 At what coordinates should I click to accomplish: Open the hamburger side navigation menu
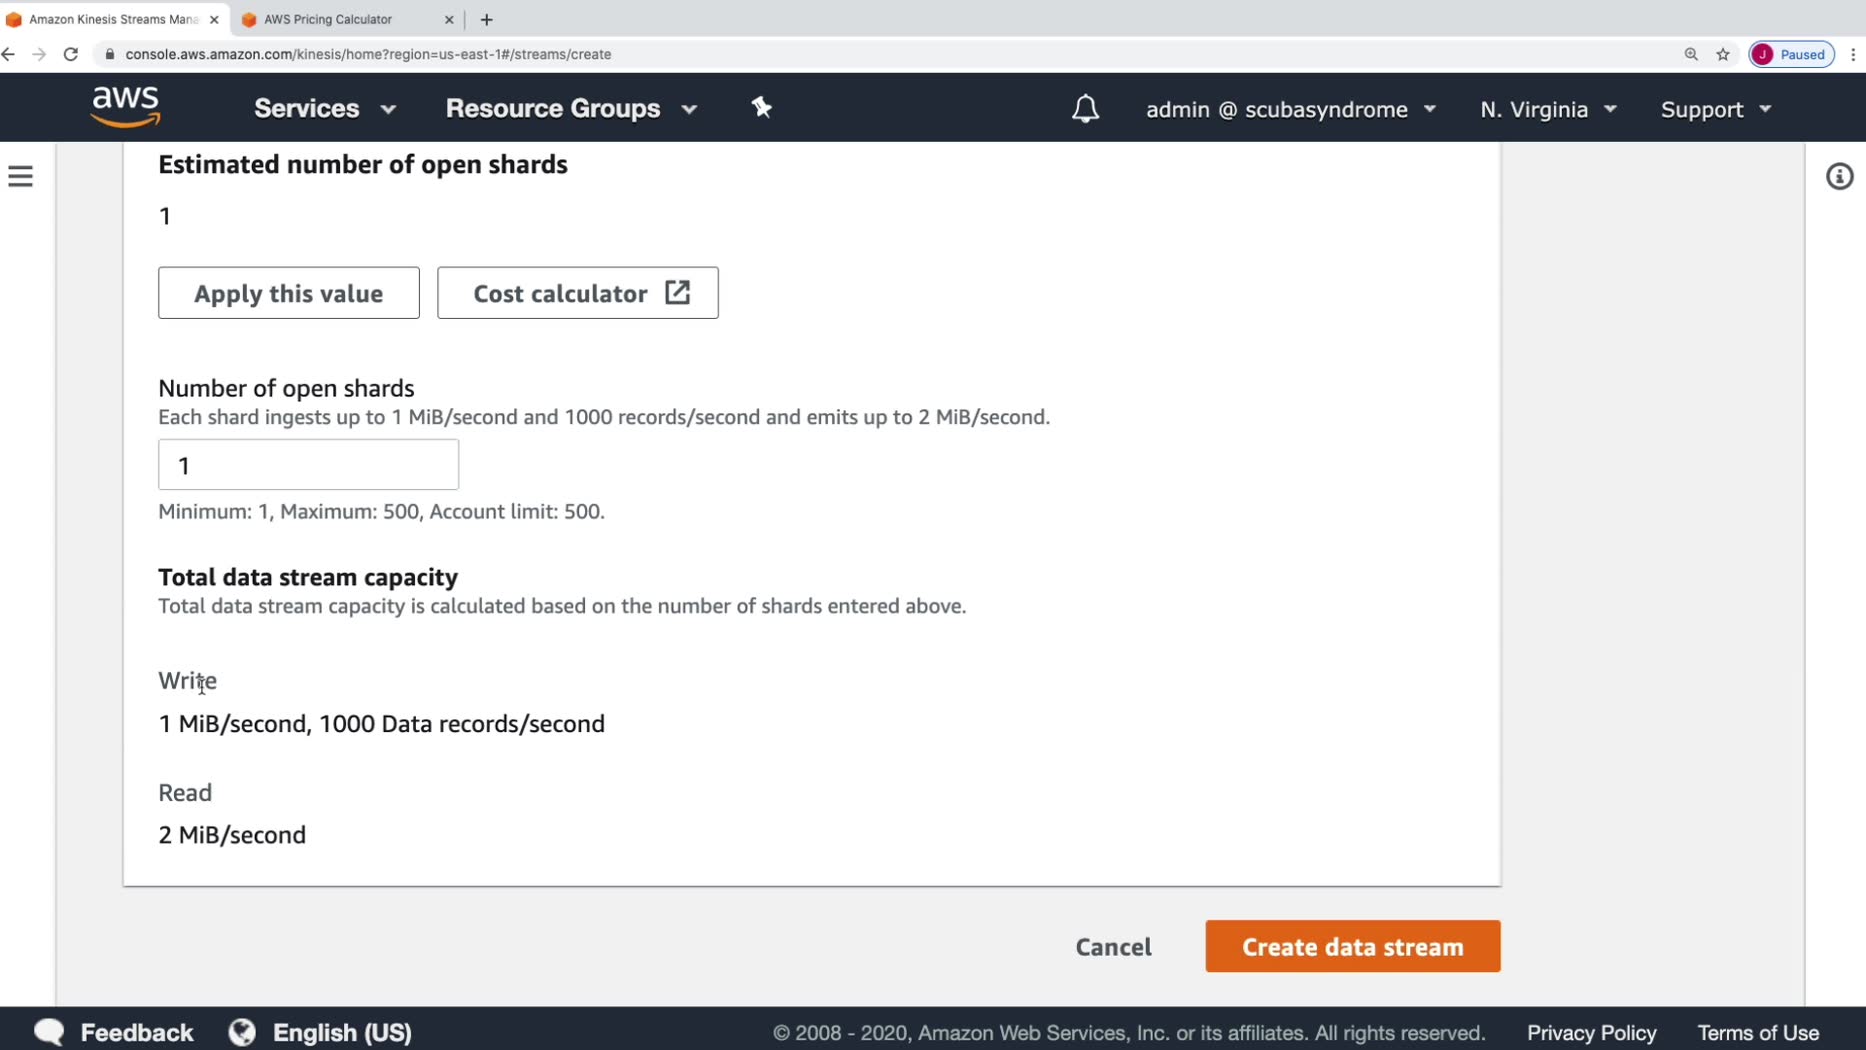[x=21, y=177]
